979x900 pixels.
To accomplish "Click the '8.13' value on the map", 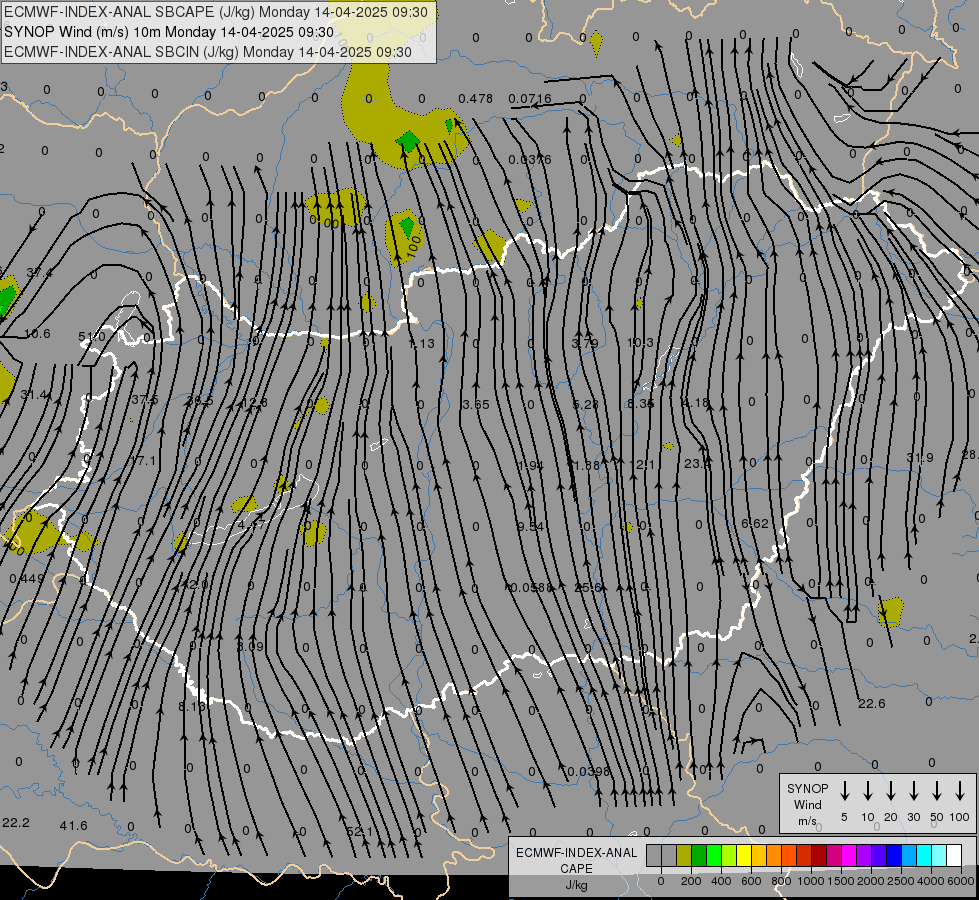I will [x=192, y=707].
